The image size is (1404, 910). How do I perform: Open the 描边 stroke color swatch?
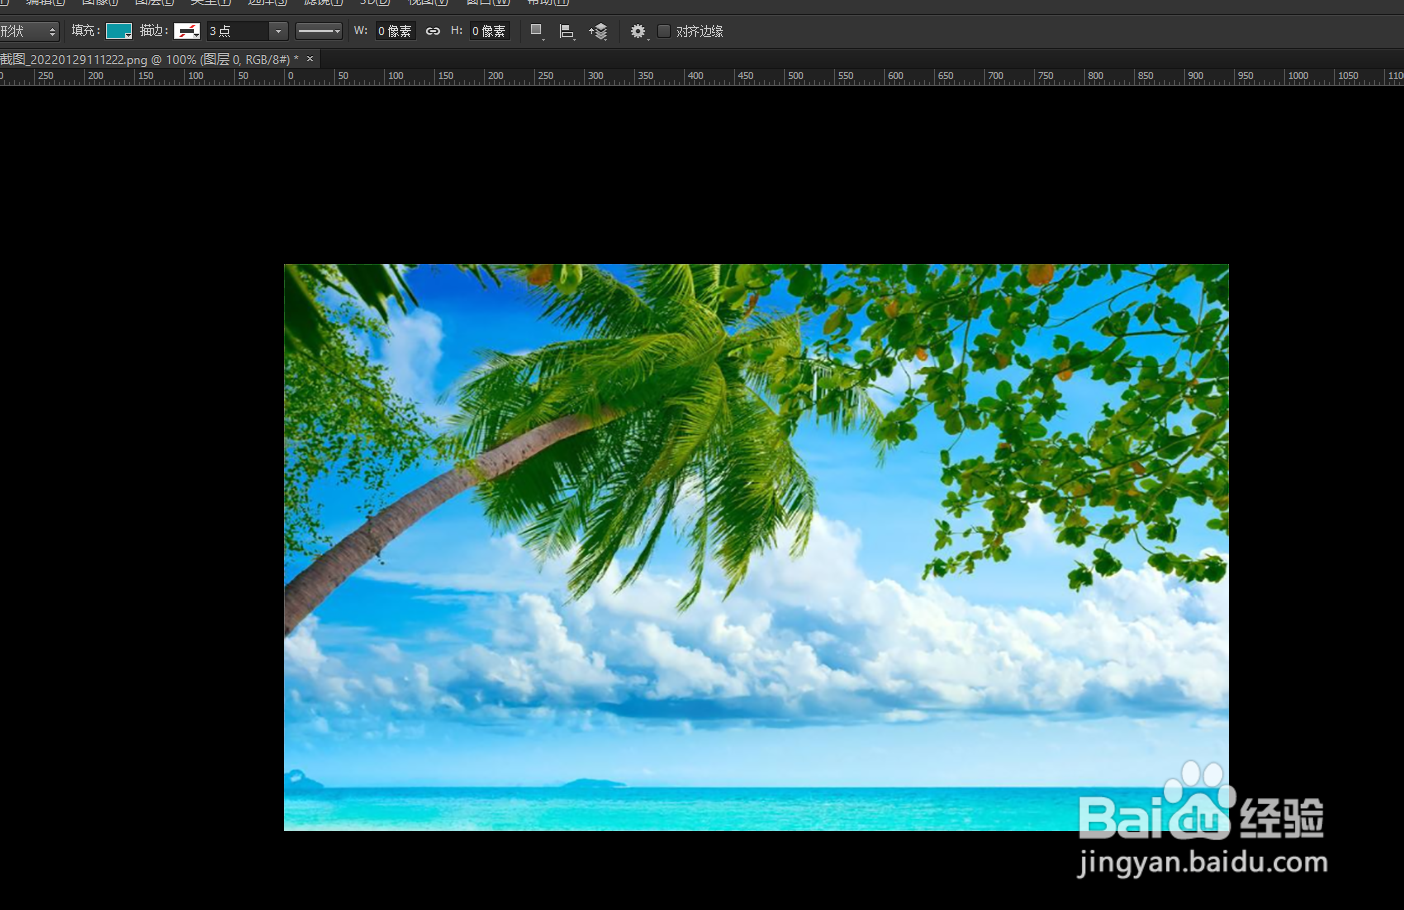point(187,31)
